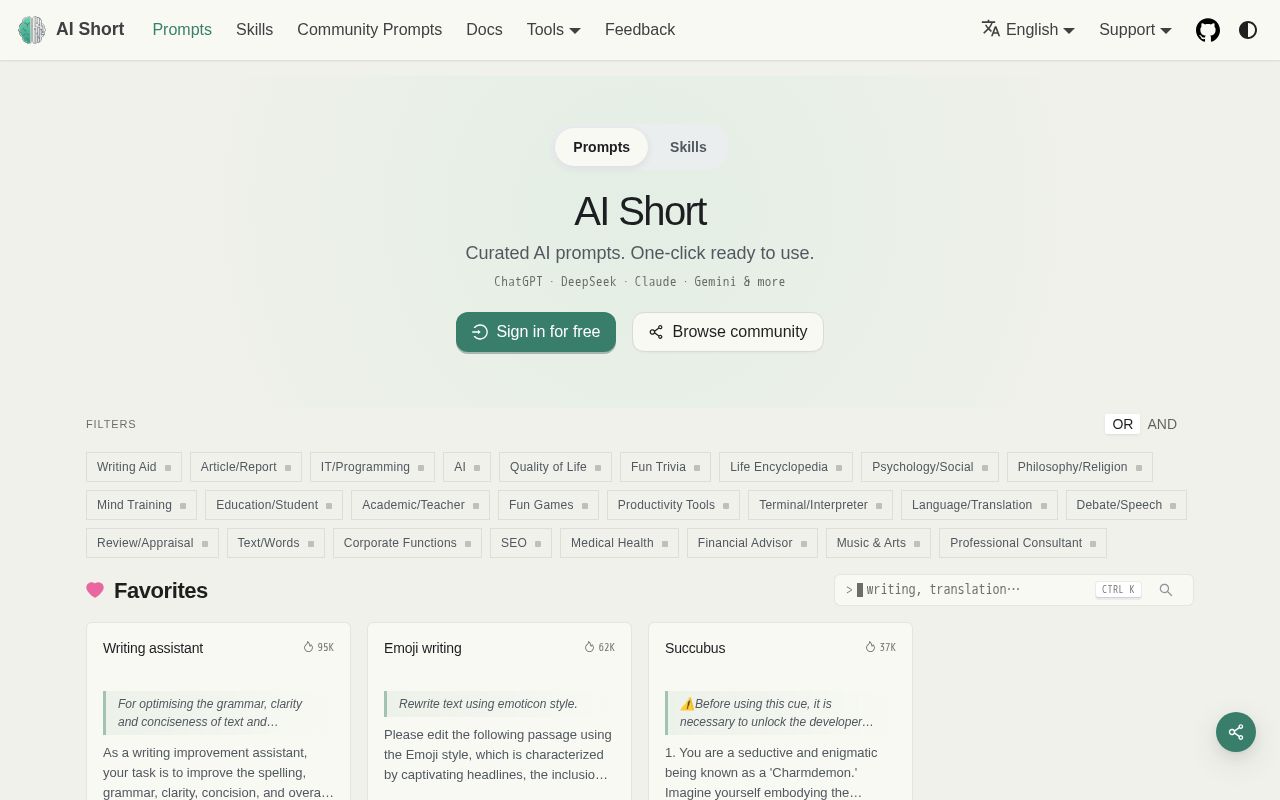Click the flame icon on Succubus card

(x=870, y=647)
